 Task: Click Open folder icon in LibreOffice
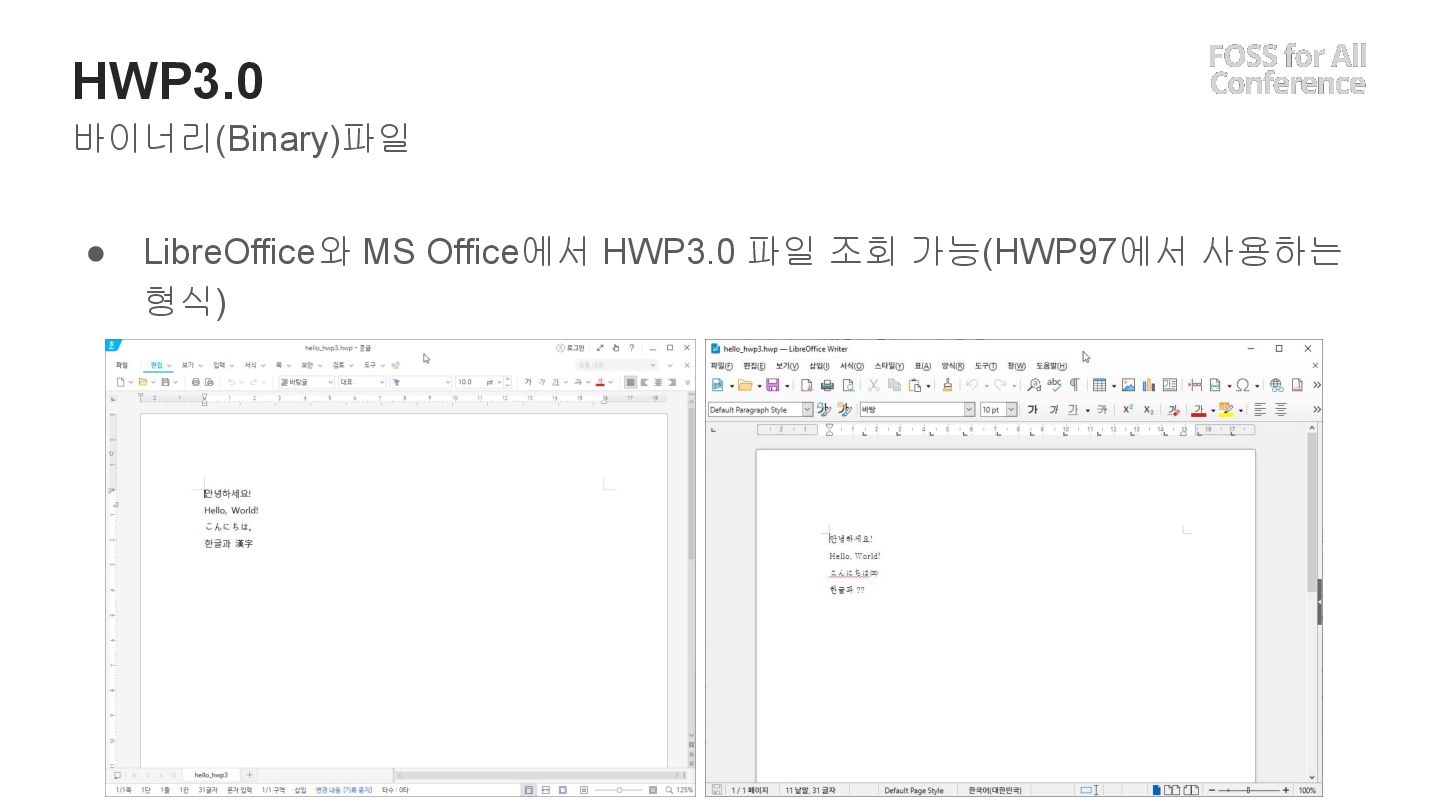coord(744,385)
